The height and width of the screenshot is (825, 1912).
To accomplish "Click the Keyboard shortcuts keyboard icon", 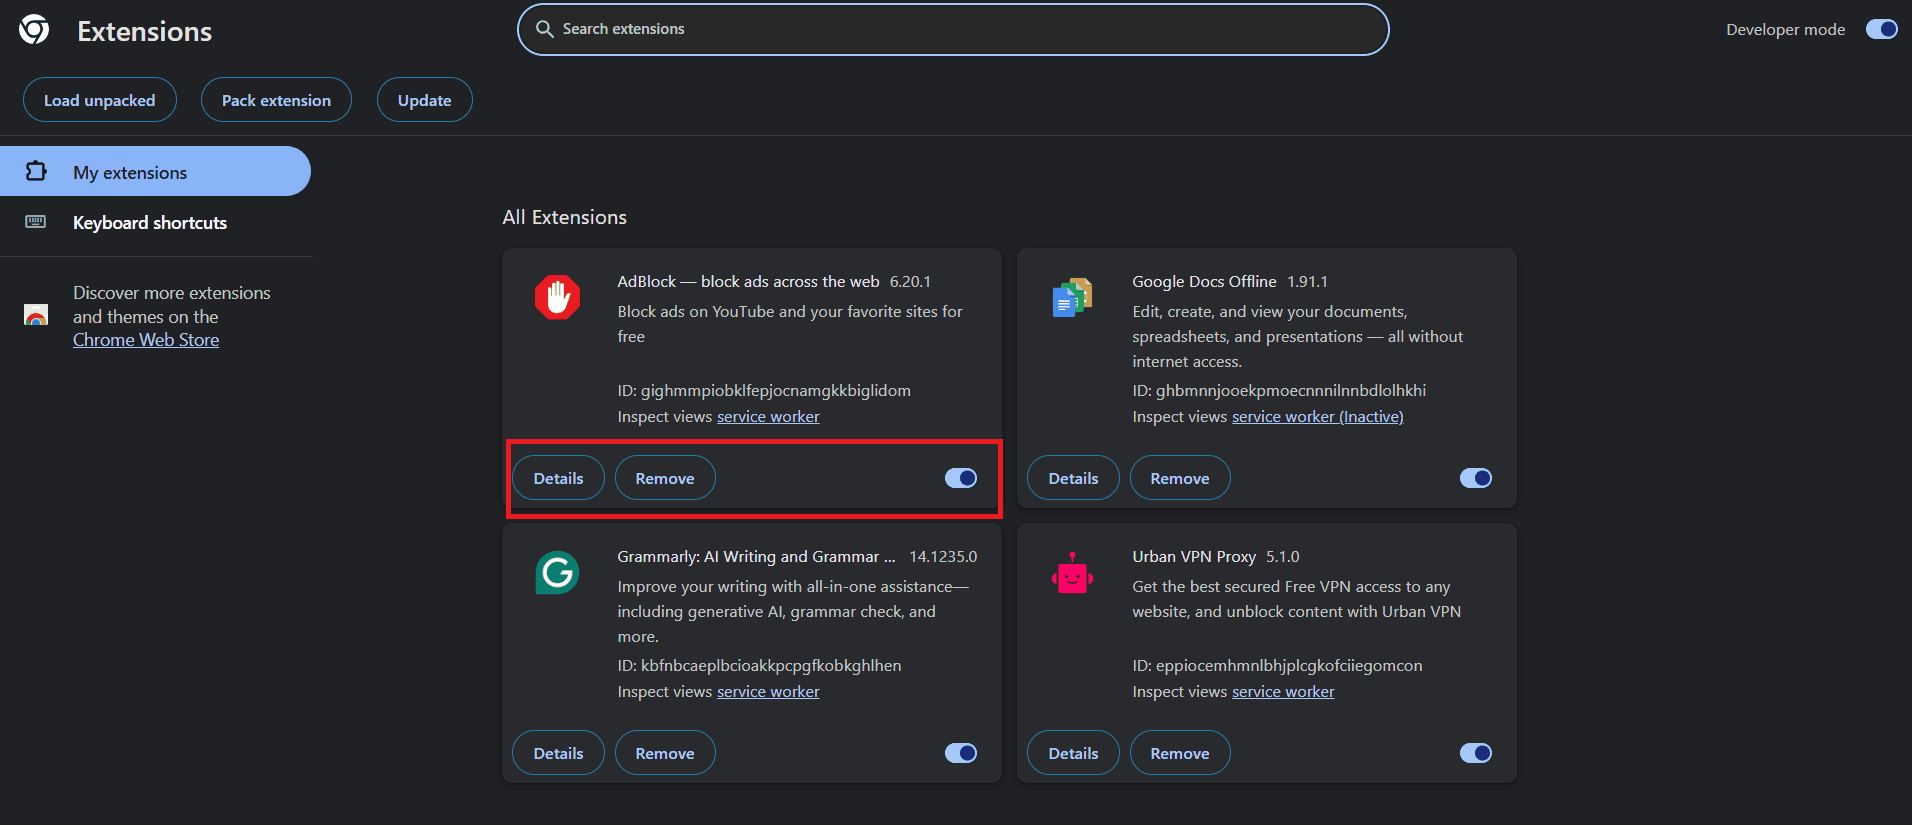I will tap(36, 222).
